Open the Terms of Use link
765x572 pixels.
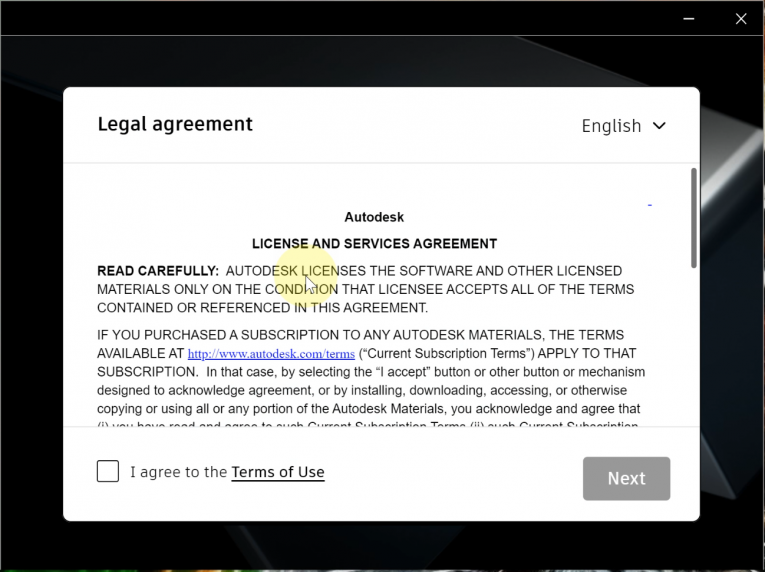pyautogui.click(x=278, y=472)
